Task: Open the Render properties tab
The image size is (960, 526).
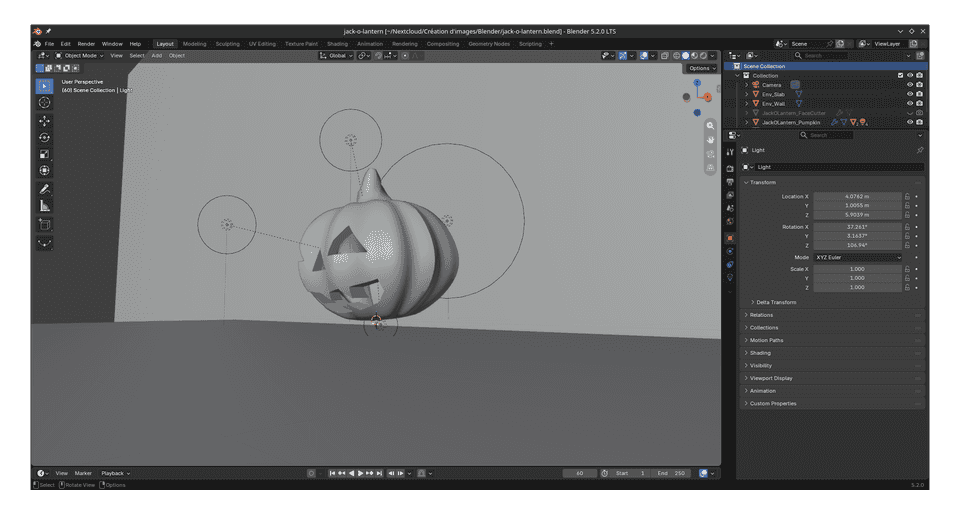Action: tap(730, 168)
